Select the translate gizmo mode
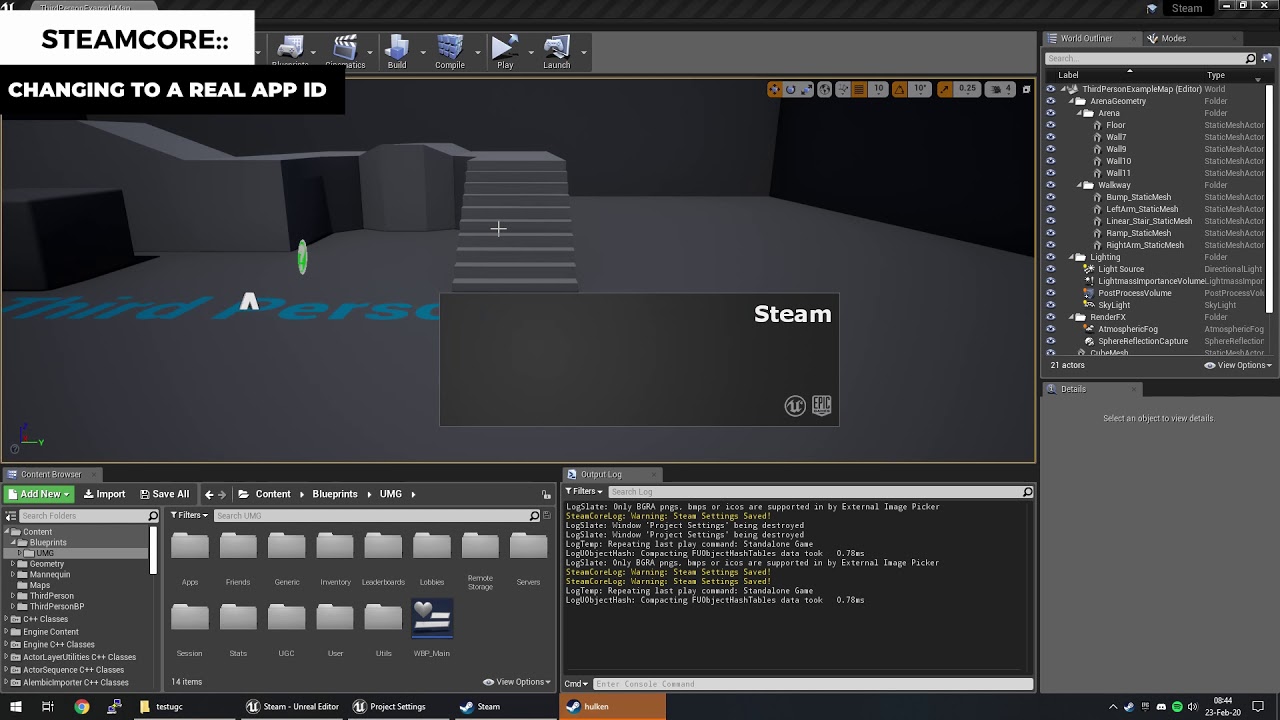This screenshot has height=720, width=1280. click(774, 89)
